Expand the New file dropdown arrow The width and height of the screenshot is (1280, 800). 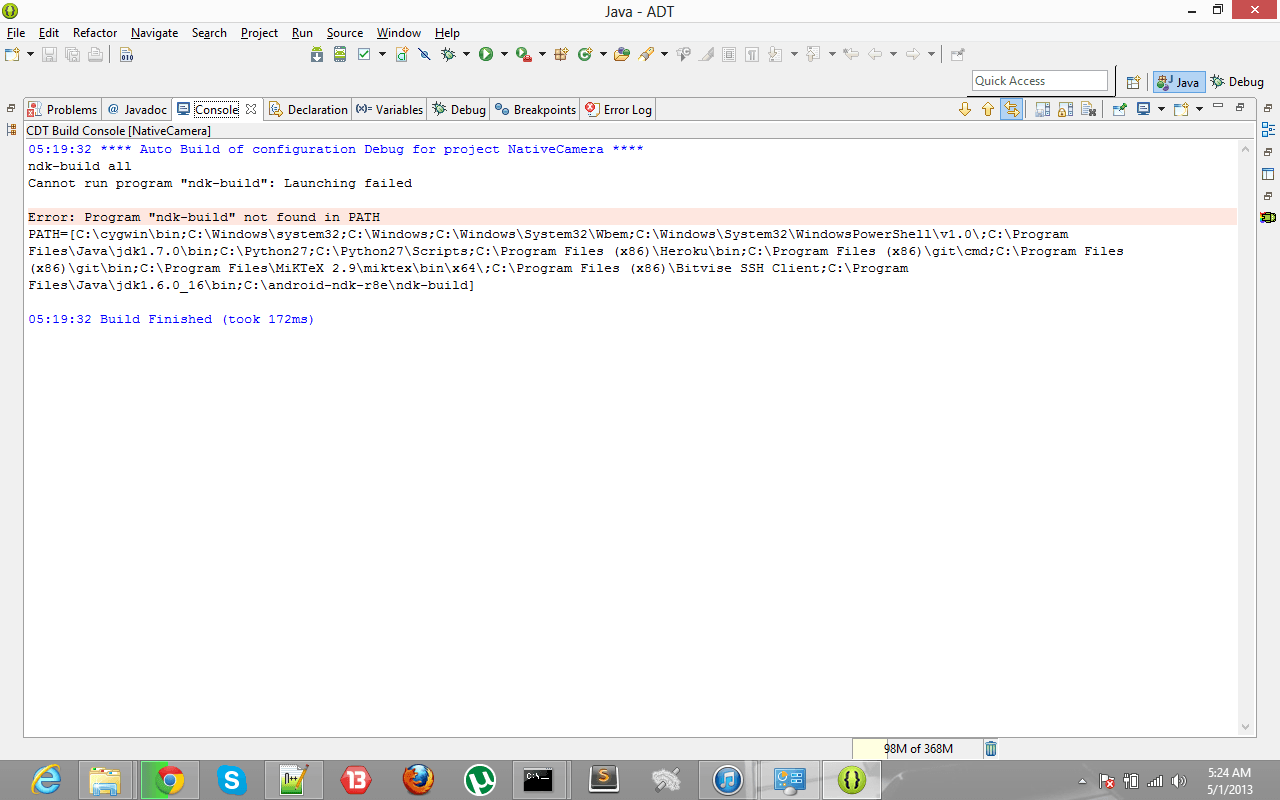(30, 54)
